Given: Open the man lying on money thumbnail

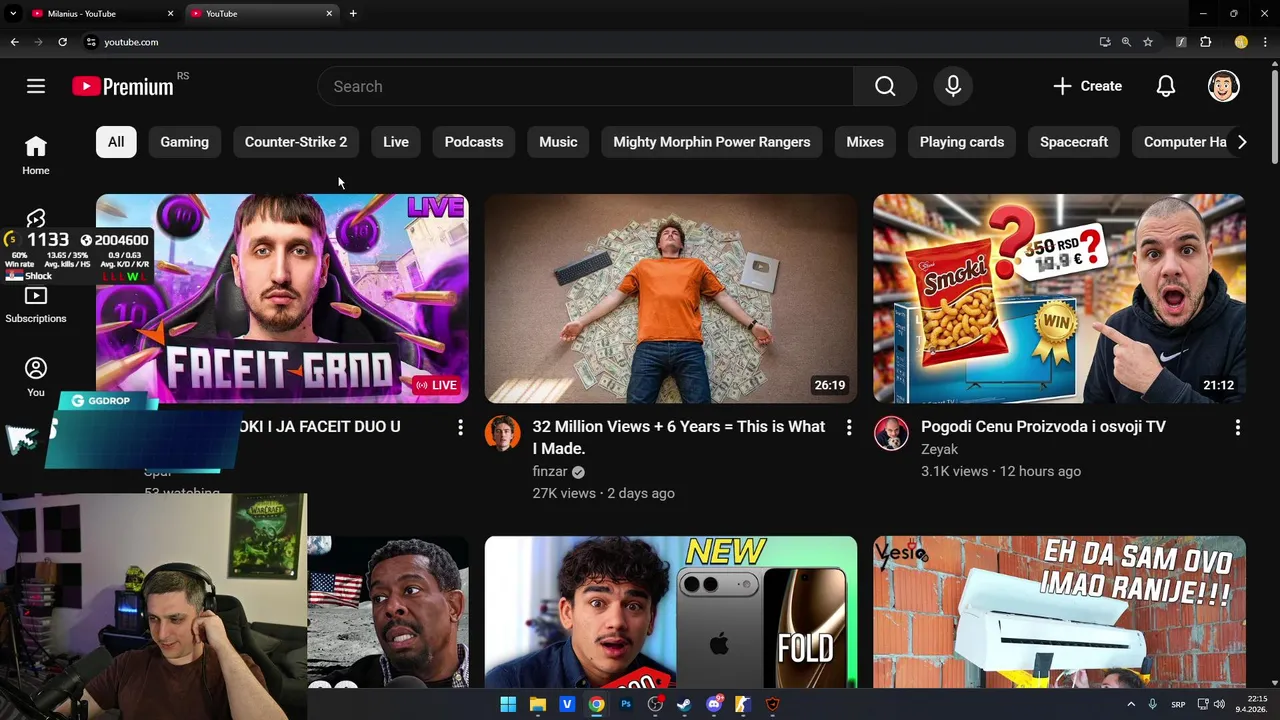Looking at the screenshot, I should (x=671, y=298).
